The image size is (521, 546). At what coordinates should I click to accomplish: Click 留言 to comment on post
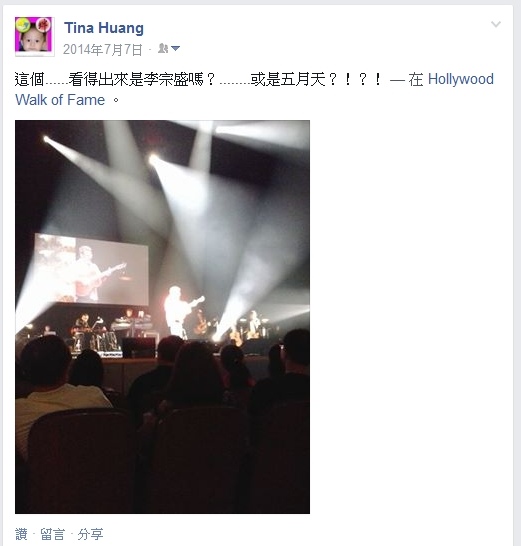click(x=53, y=534)
